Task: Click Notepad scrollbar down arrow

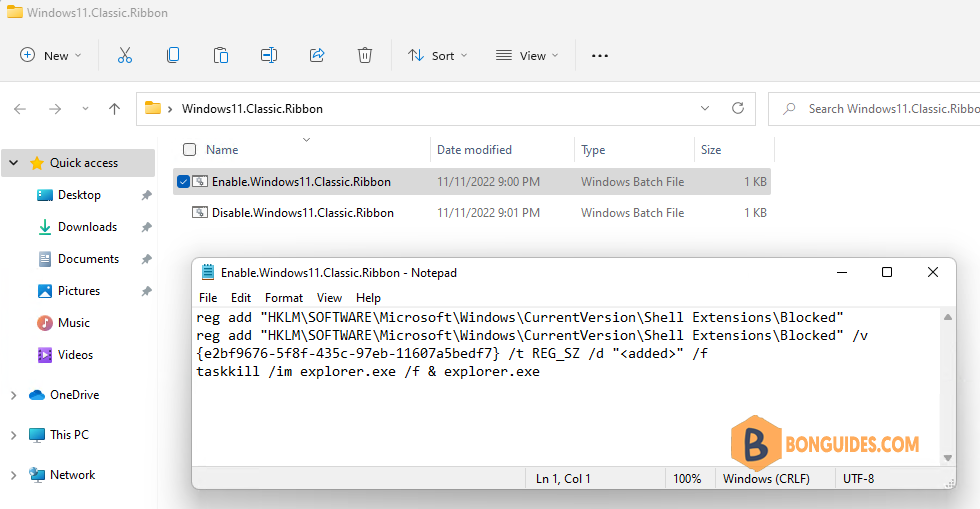Action: (x=948, y=458)
